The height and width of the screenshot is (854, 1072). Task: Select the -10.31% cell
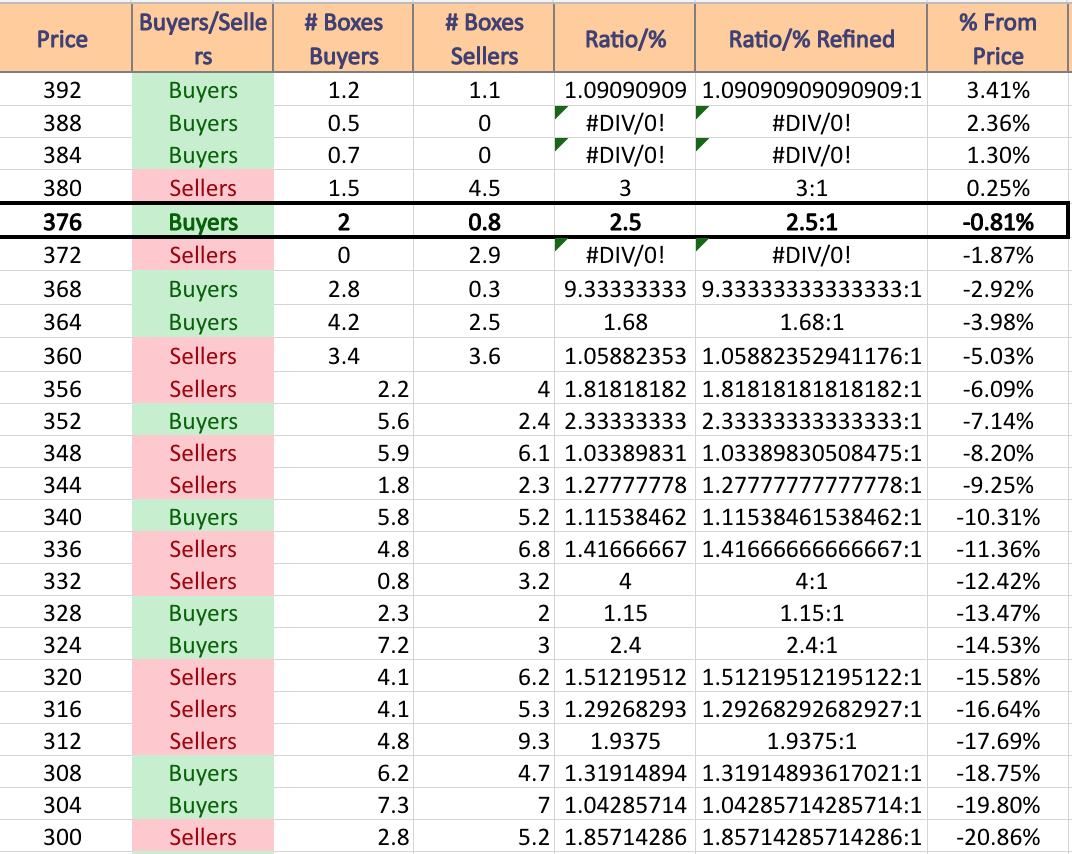point(997,517)
